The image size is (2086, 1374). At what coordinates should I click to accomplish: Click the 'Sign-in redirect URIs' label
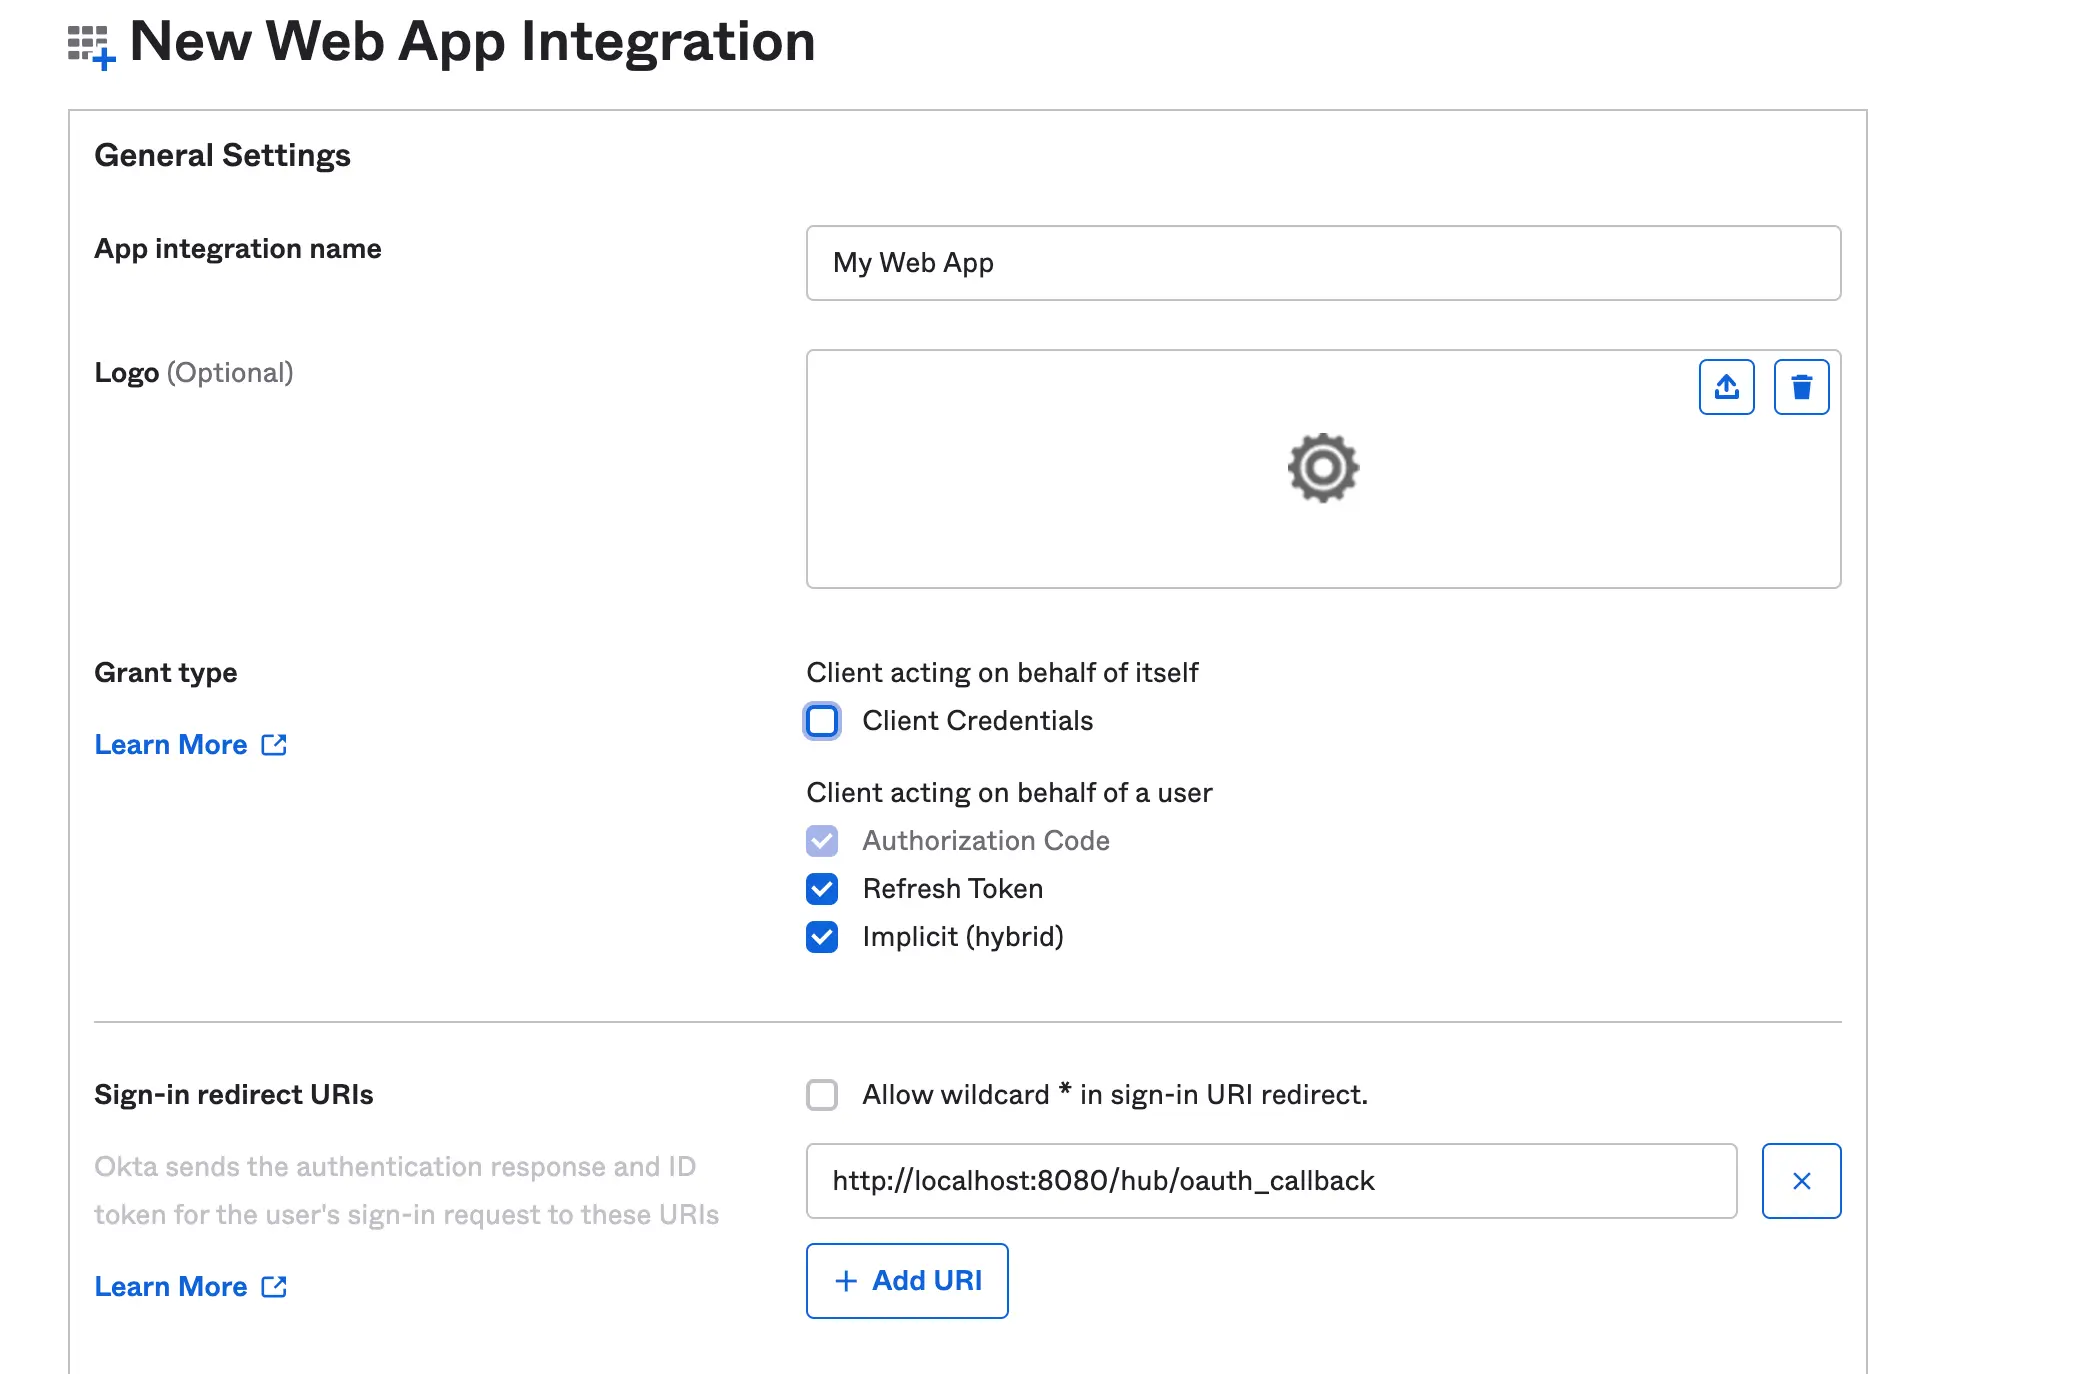233,1095
